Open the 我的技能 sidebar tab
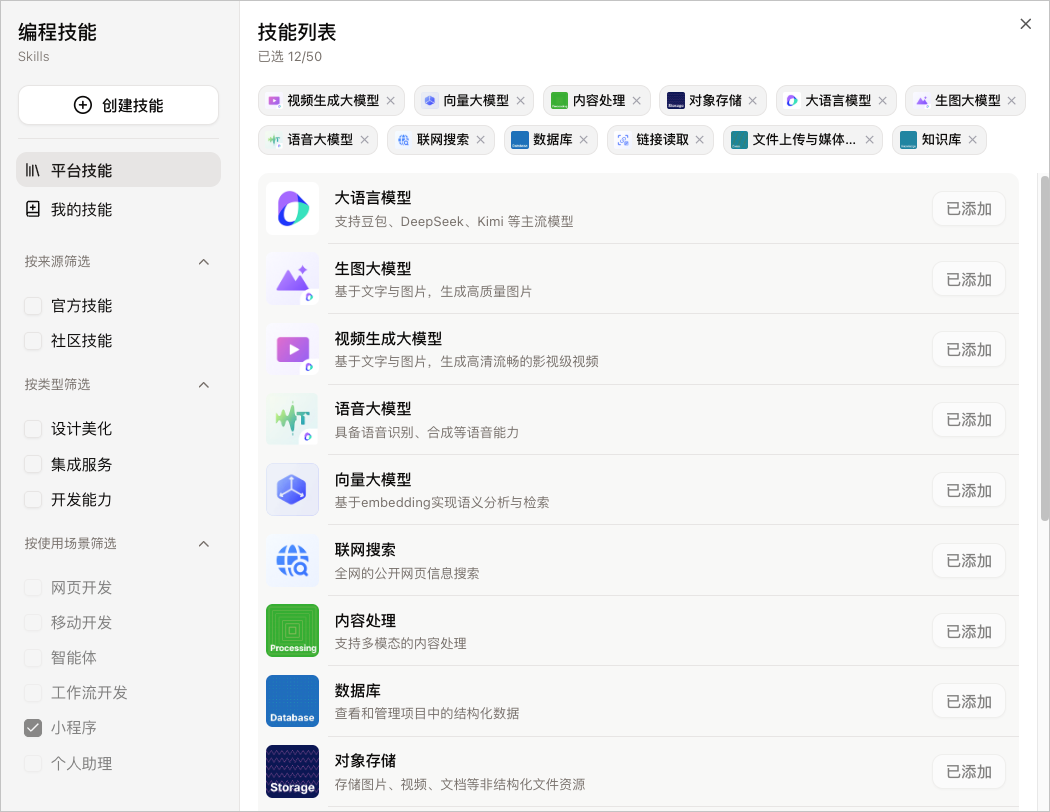1050x812 pixels. tap(119, 210)
